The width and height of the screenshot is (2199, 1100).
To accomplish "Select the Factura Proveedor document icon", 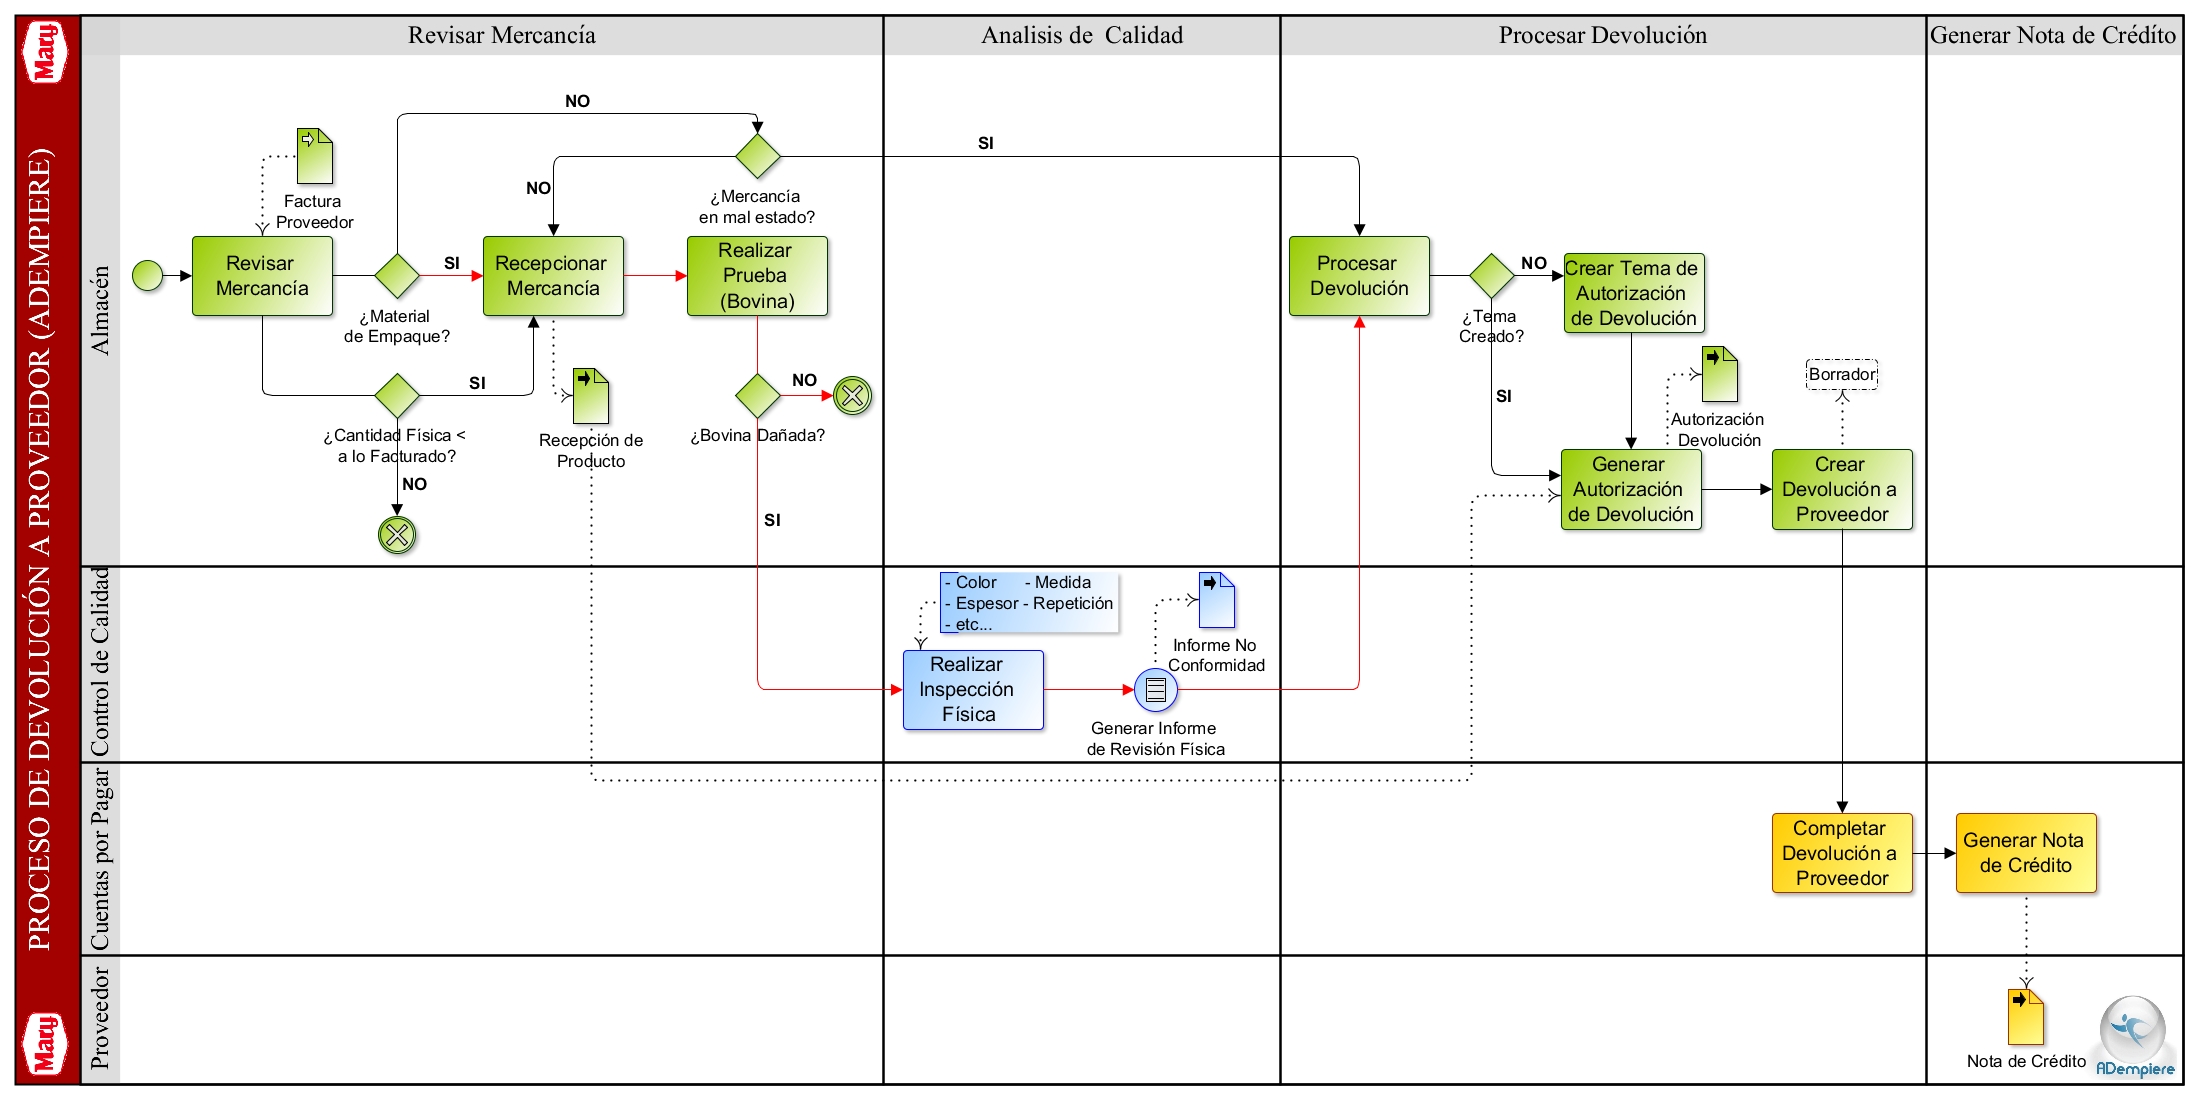I will click(x=315, y=155).
